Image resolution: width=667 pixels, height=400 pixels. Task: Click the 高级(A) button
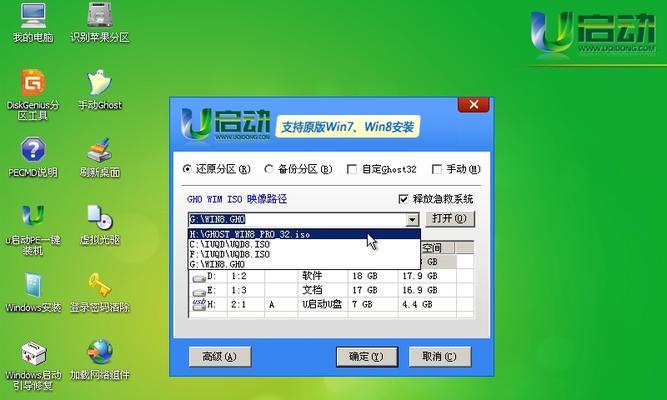(x=220, y=357)
